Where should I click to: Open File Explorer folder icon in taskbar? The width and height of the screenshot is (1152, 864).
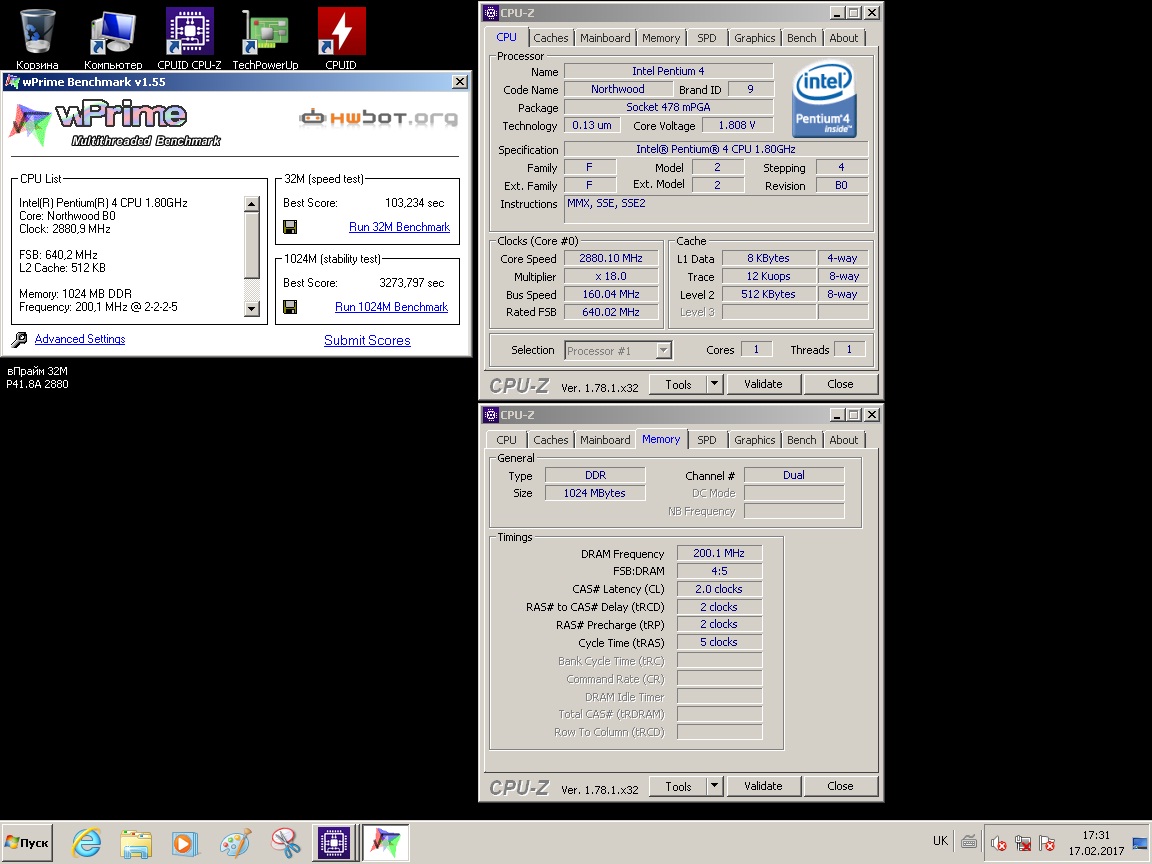coord(136,843)
